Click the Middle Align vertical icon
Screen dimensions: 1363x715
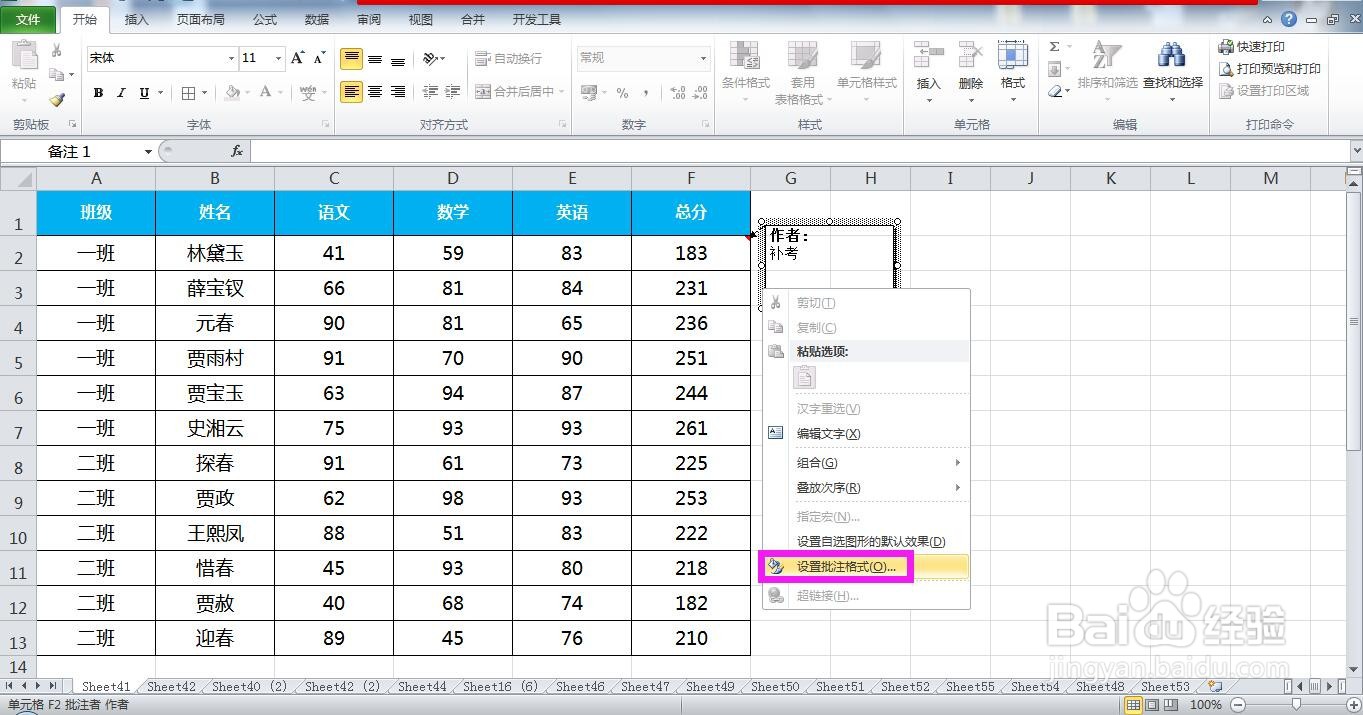click(375, 59)
